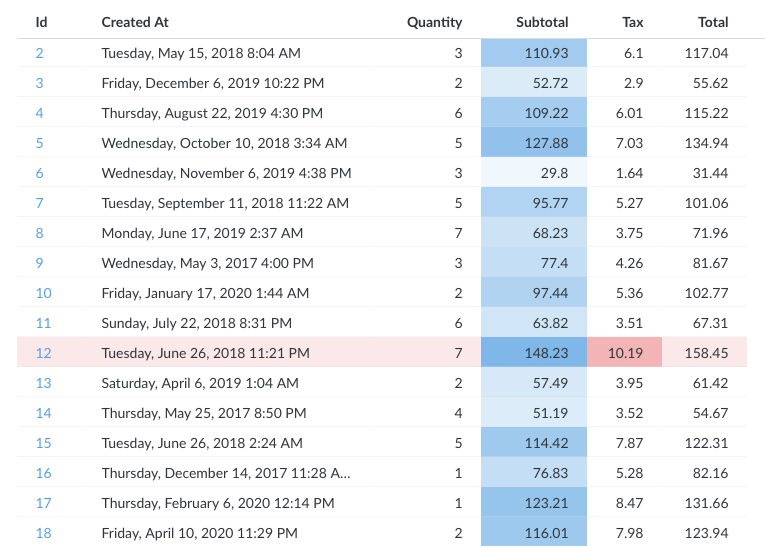Image resolution: width=765 pixels, height=548 pixels.
Task: Select 'Friday, December 6, 2019 10:22 PM' cell
Action: 227,83
